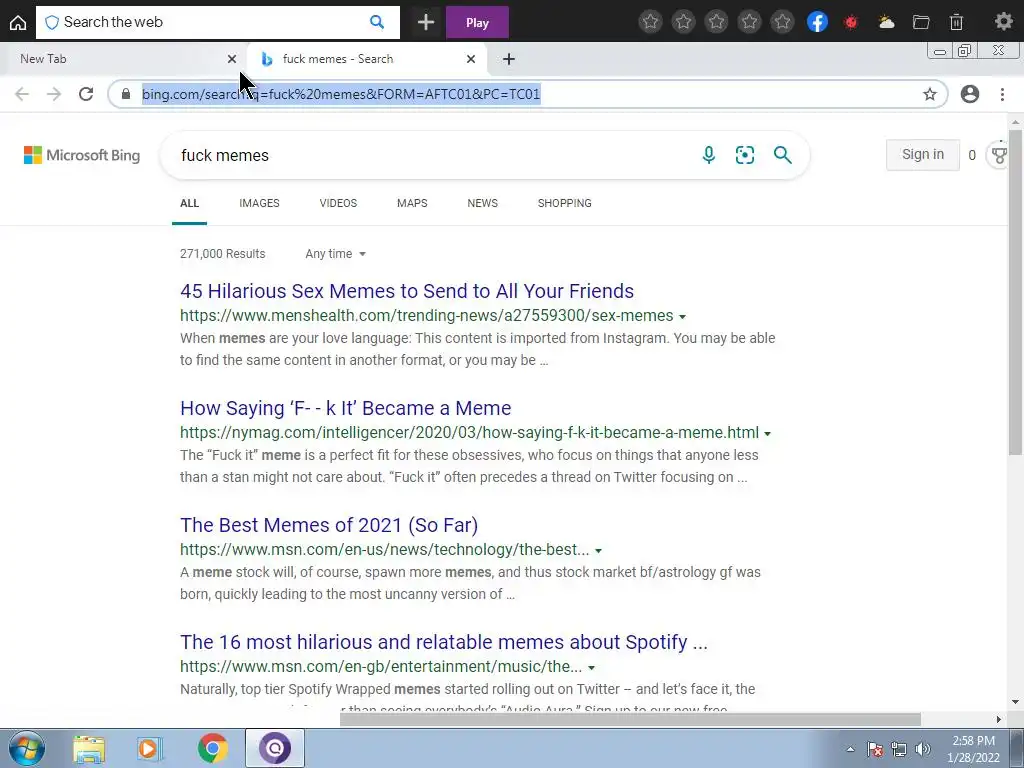The image size is (1024, 768).
Task: Open settings gear in top toolbar
Action: [1003, 22]
